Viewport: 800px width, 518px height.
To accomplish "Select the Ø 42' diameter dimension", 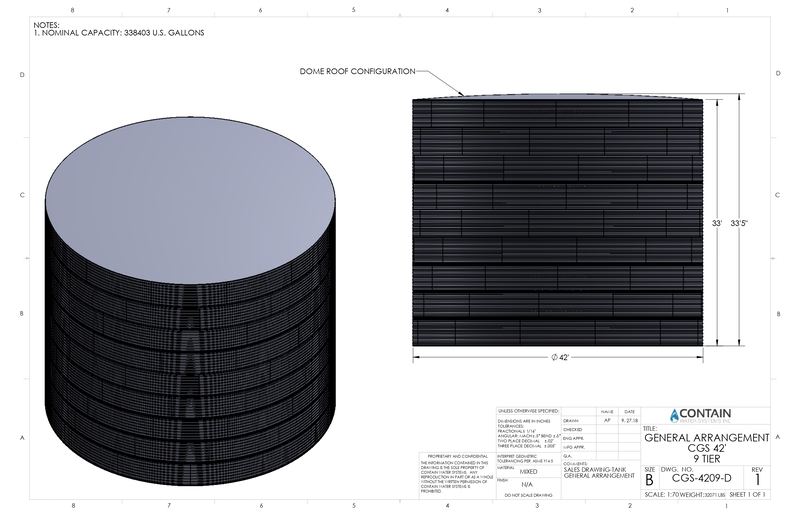I will [560, 357].
